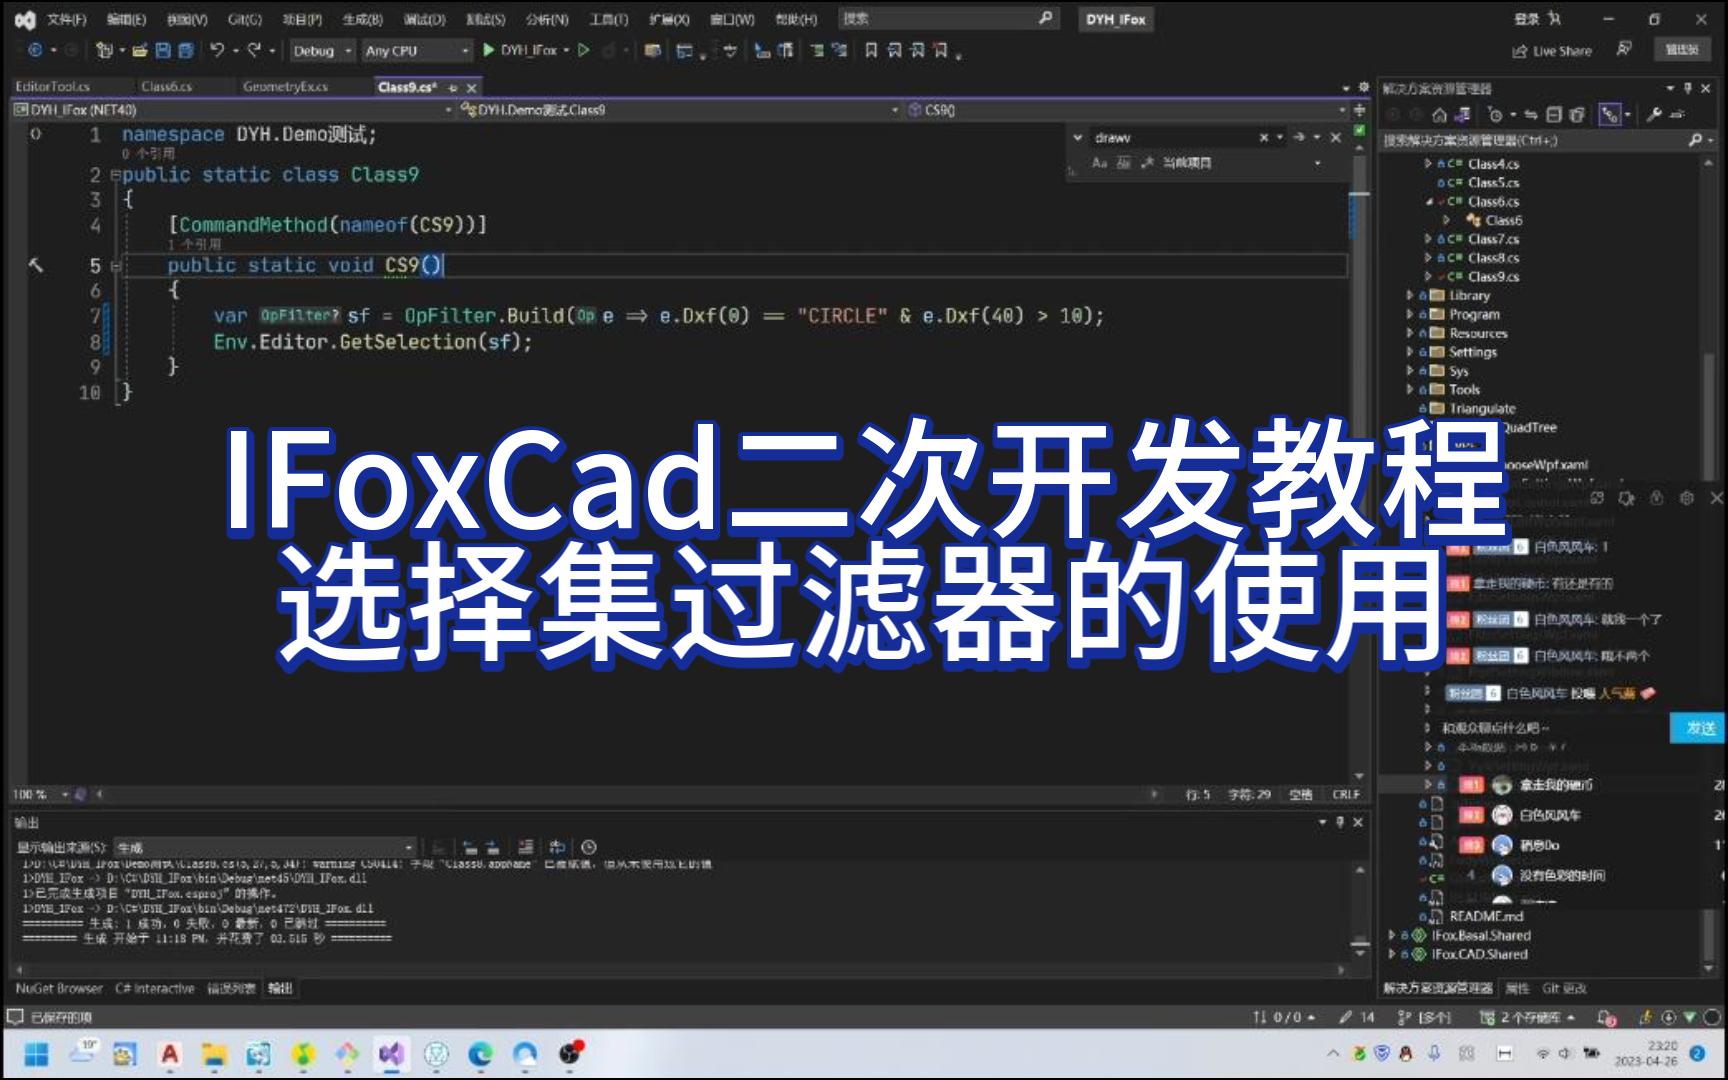Click the Live Share button
1728x1080 pixels.
tap(1552, 51)
